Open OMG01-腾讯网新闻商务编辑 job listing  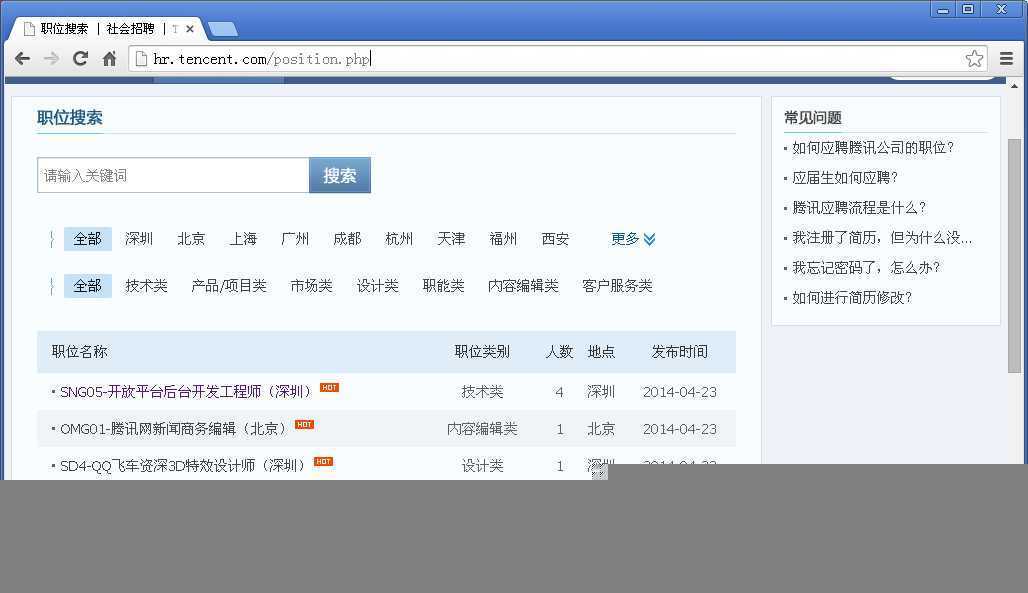pos(173,429)
